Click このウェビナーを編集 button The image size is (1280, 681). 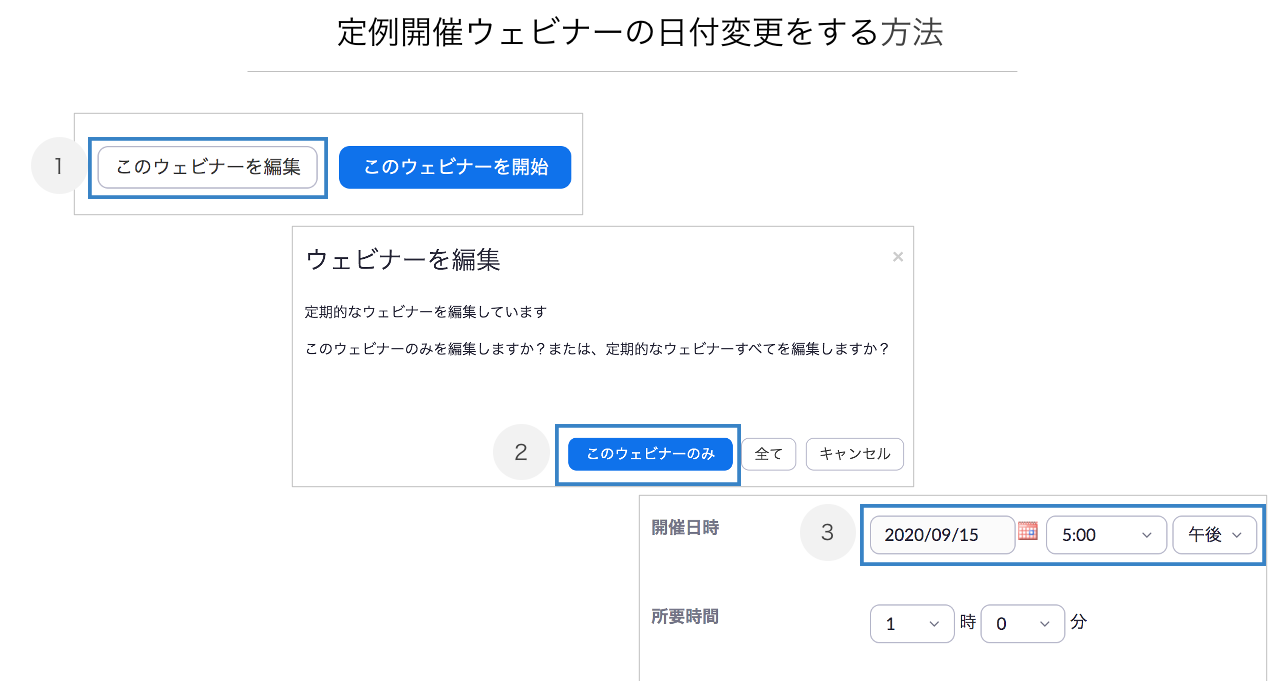pos(208,167)
